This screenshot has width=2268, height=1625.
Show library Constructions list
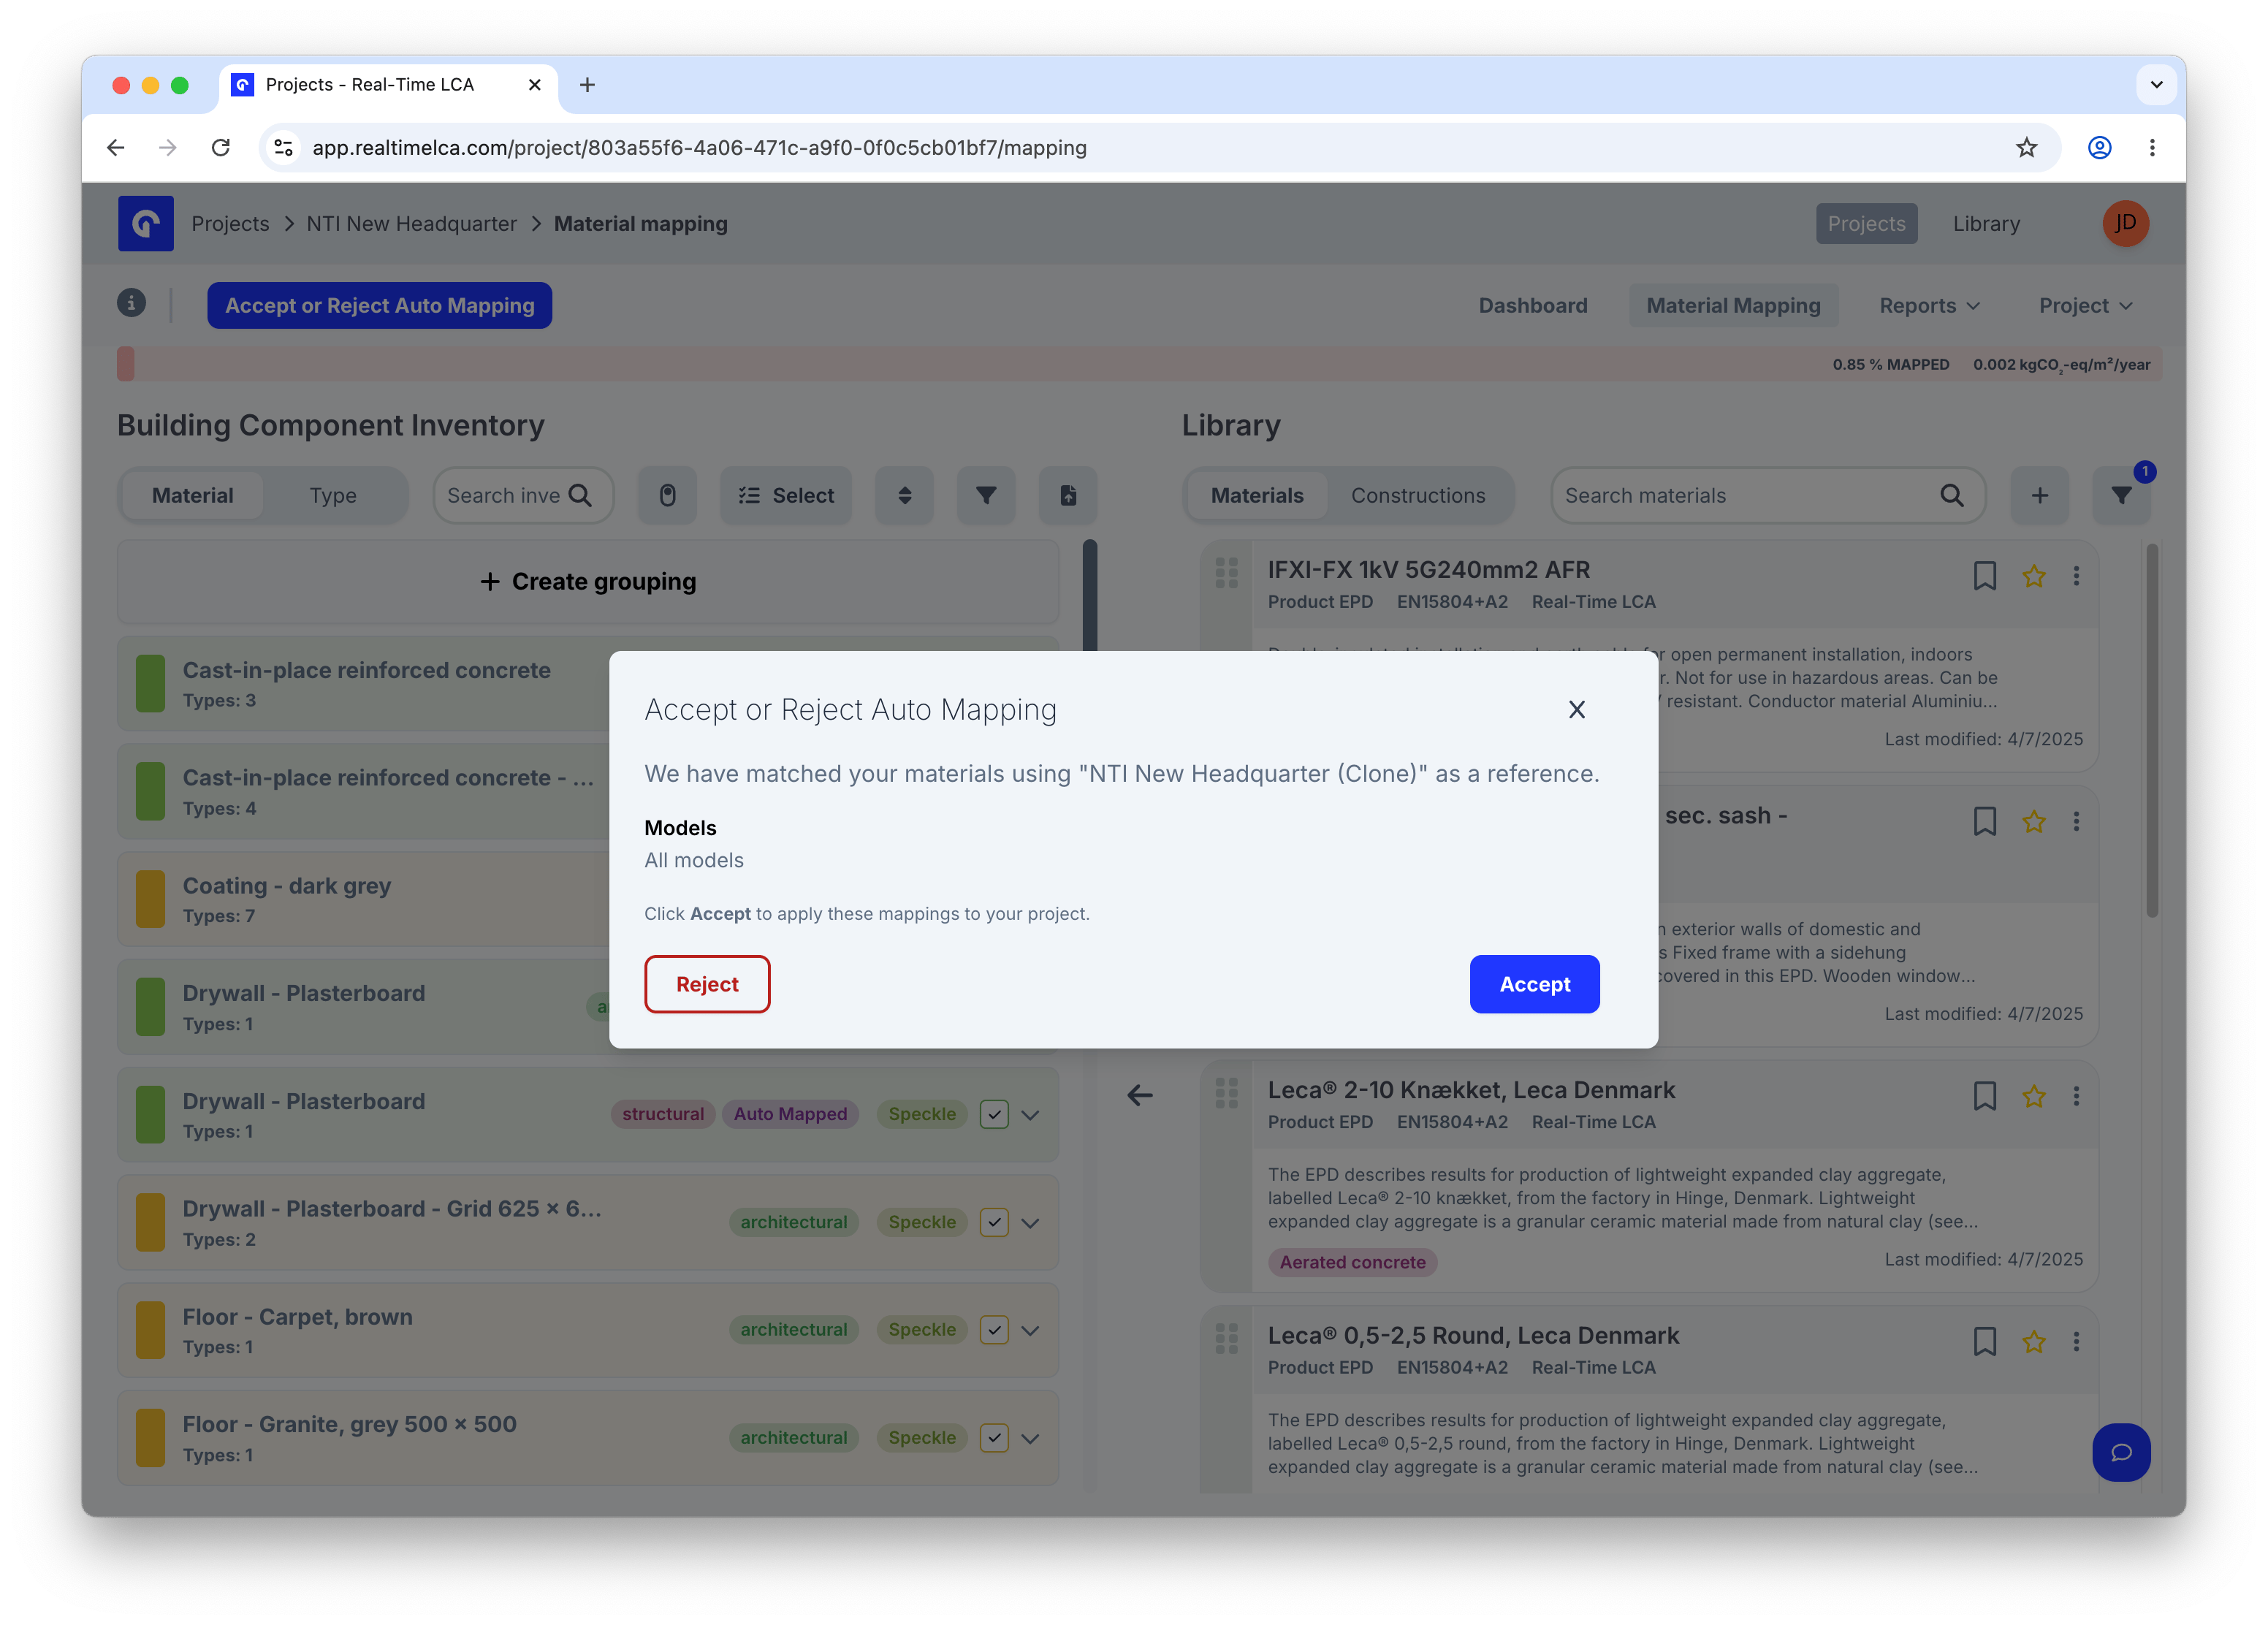click(1418, 495)
